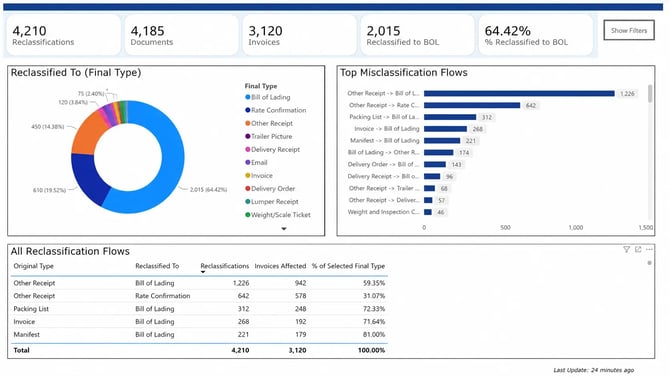Sort by Reclassifications column header
Viewport: 670px width, 377px height.
tap(224, 266)
